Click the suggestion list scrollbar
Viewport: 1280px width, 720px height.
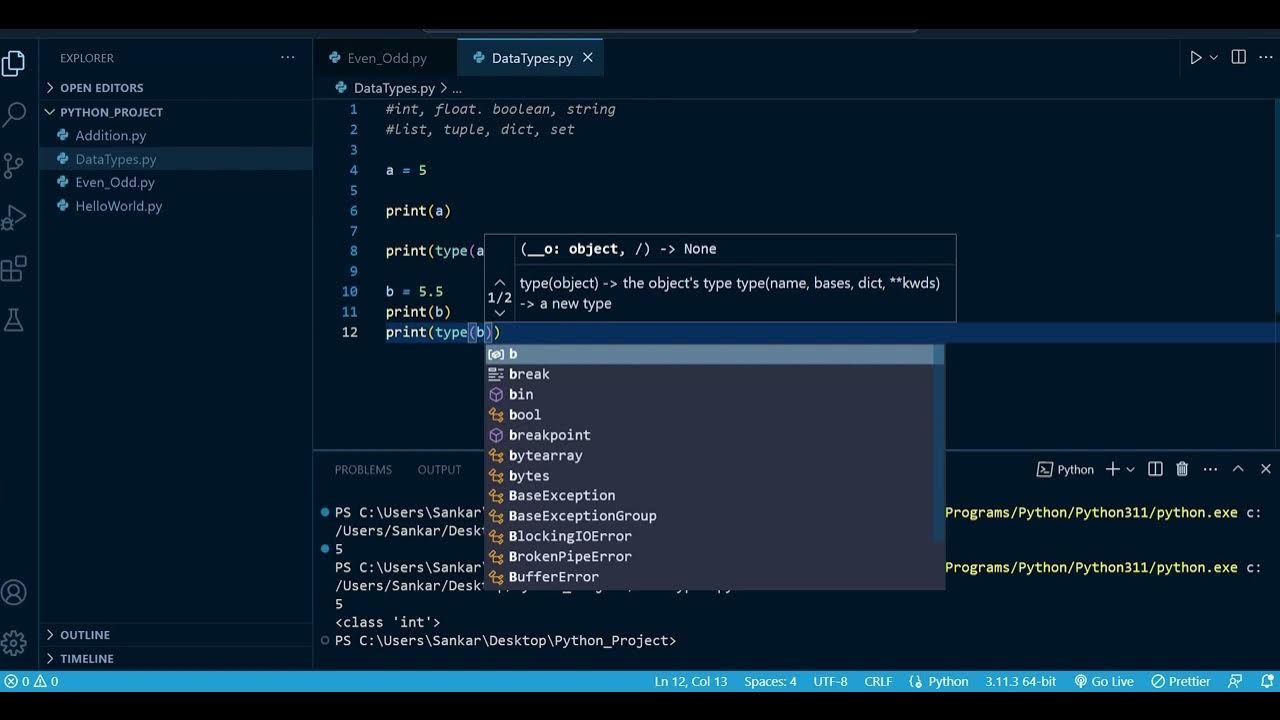coord(939,444)
